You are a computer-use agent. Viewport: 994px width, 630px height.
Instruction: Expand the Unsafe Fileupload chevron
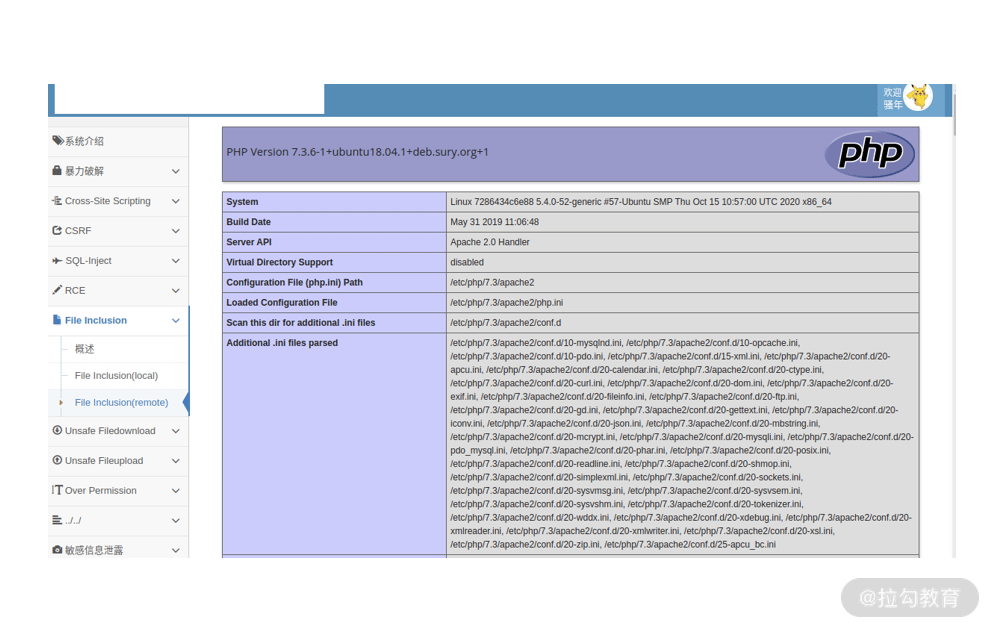[x=176, y=461]
